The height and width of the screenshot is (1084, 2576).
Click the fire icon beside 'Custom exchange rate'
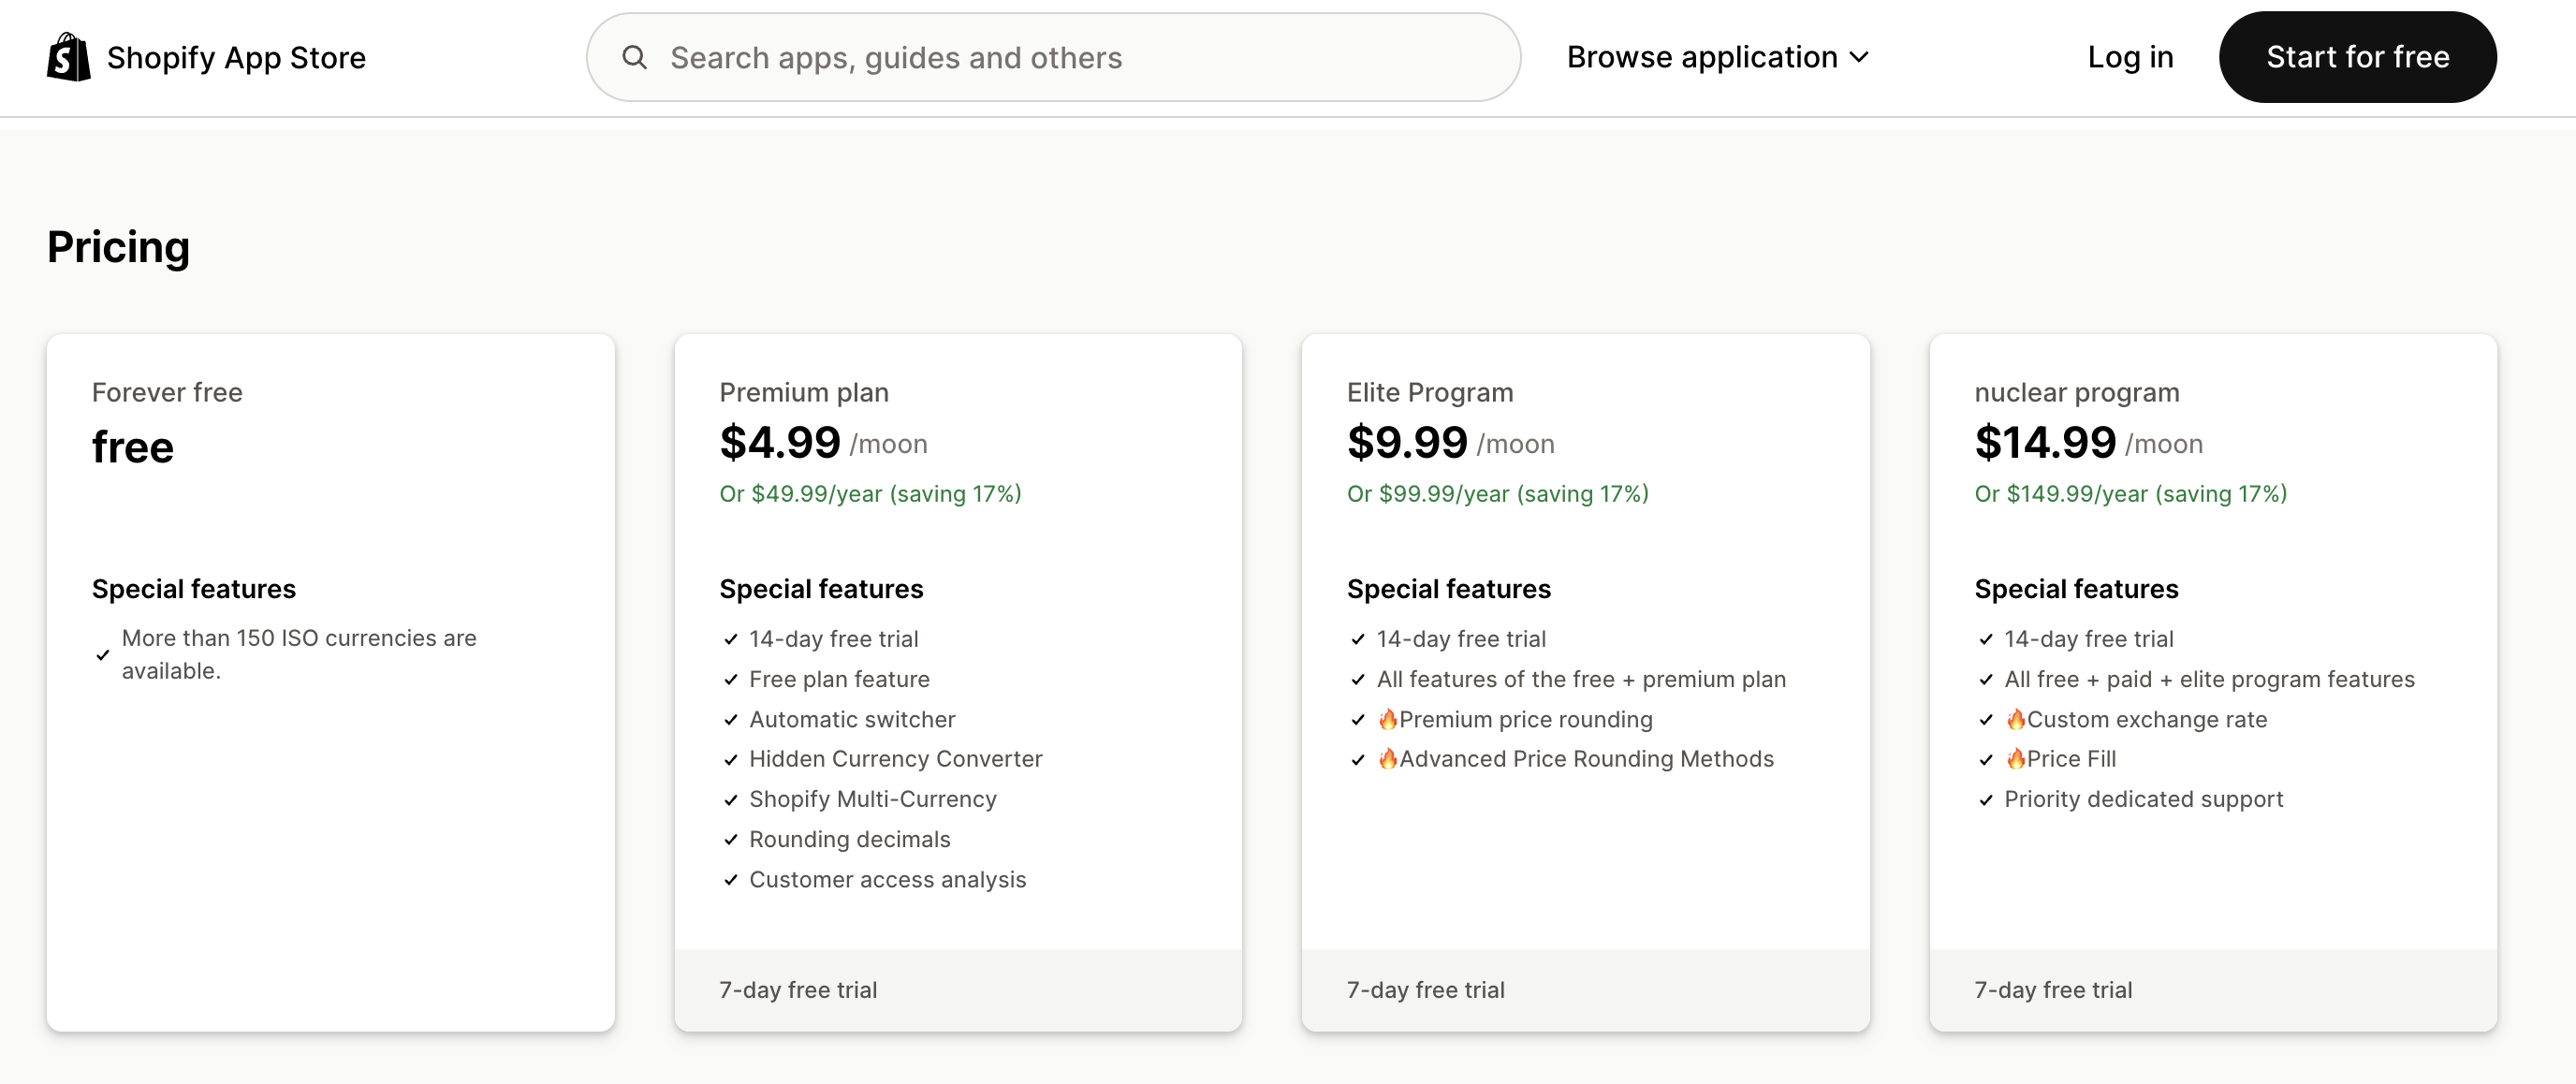(2017, 719)
